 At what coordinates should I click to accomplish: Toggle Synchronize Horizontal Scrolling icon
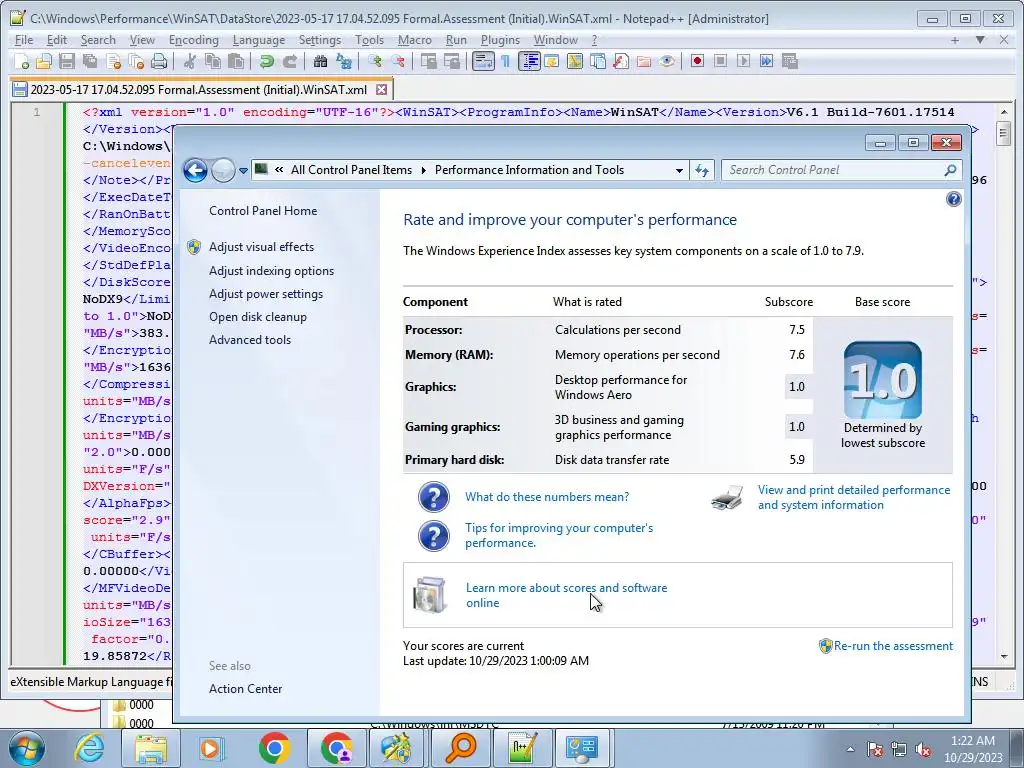[452, 61]
